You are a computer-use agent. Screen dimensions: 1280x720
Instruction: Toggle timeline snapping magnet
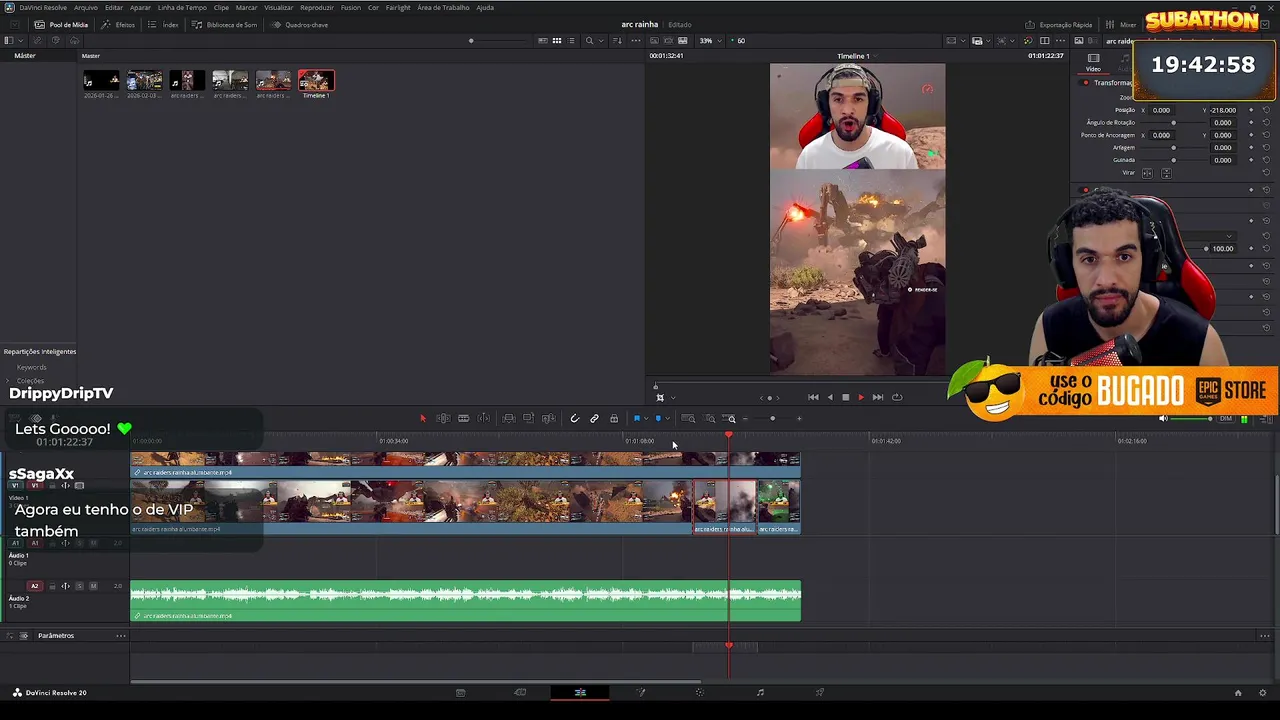(575, 418)
